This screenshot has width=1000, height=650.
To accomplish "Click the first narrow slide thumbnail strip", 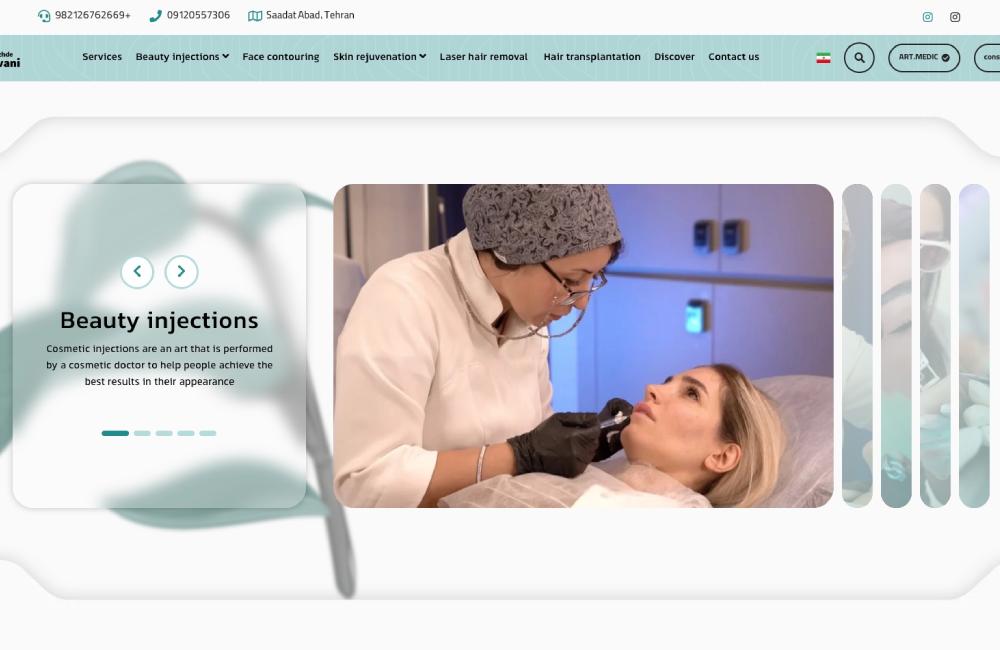I will point(857,345).
